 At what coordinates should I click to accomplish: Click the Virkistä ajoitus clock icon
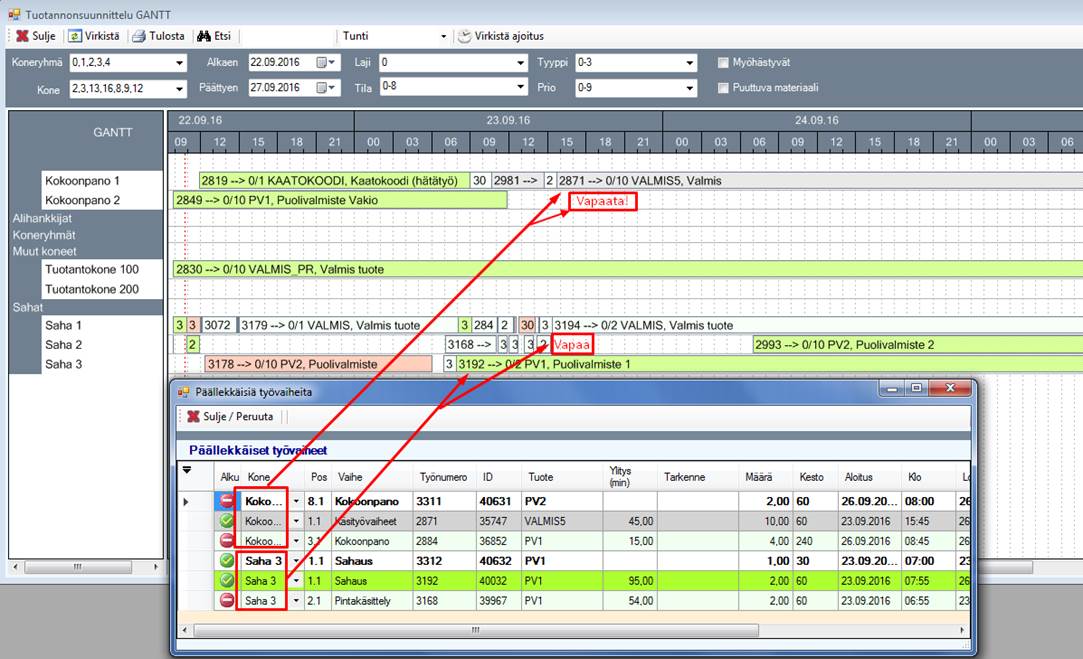[x=465, y=36]
